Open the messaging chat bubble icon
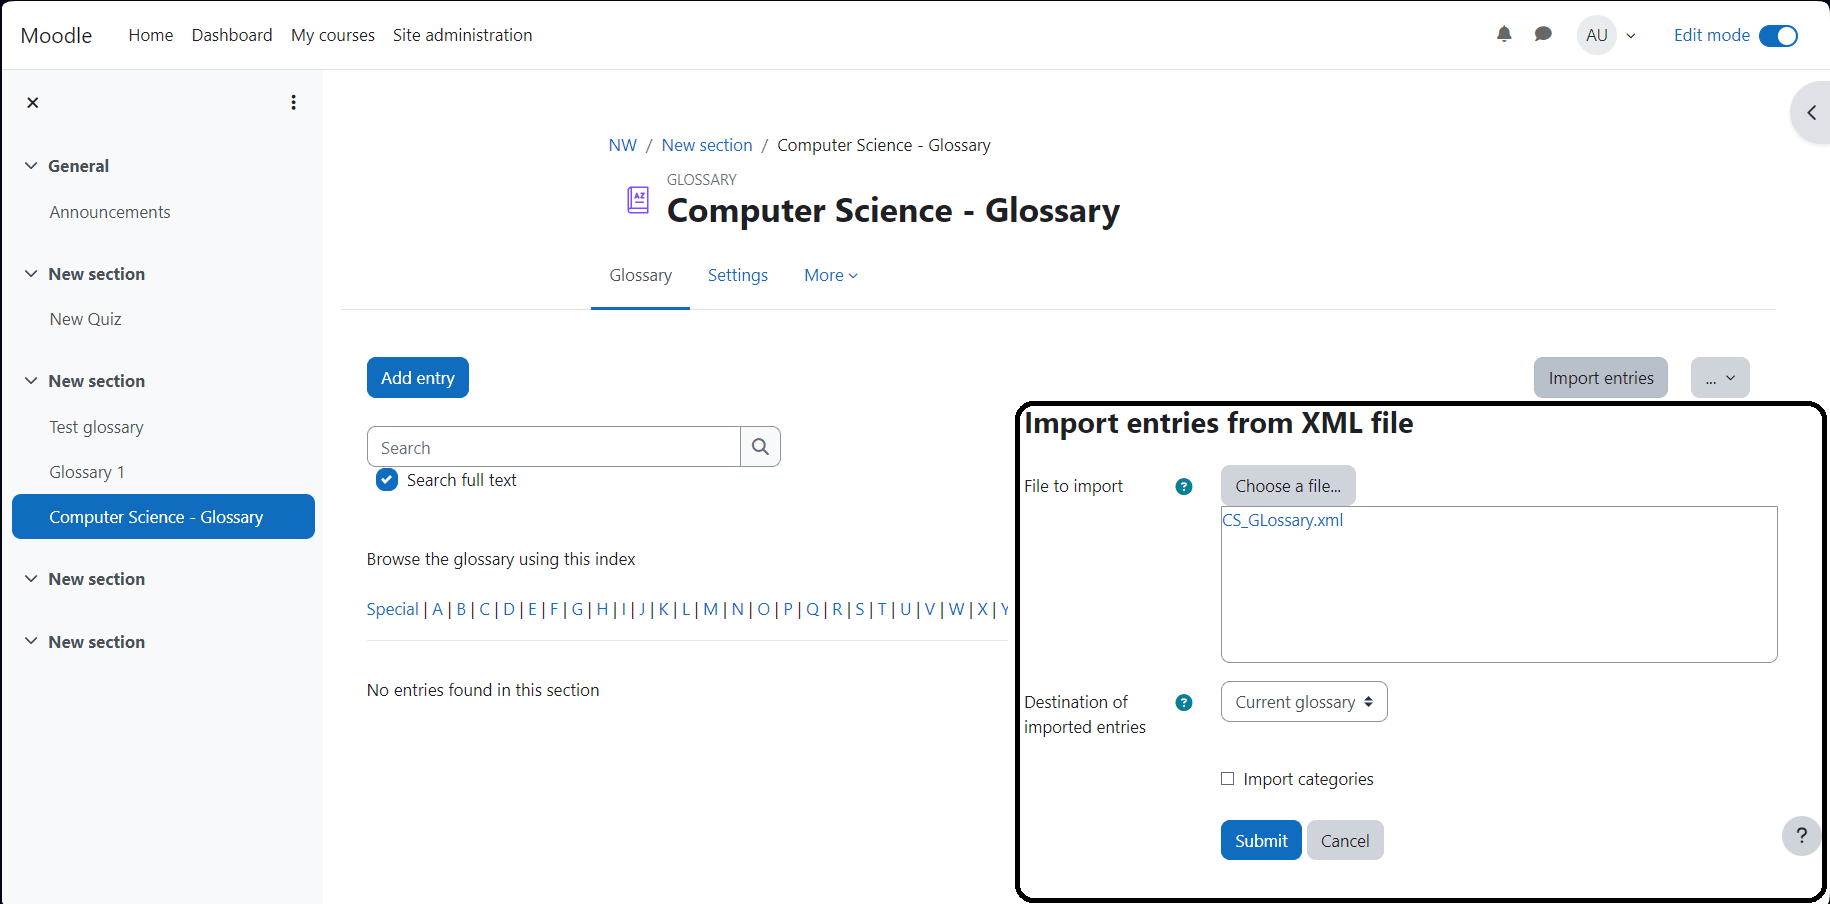The width and height of the screenshot is (1830, 904). coord(1543,34)
